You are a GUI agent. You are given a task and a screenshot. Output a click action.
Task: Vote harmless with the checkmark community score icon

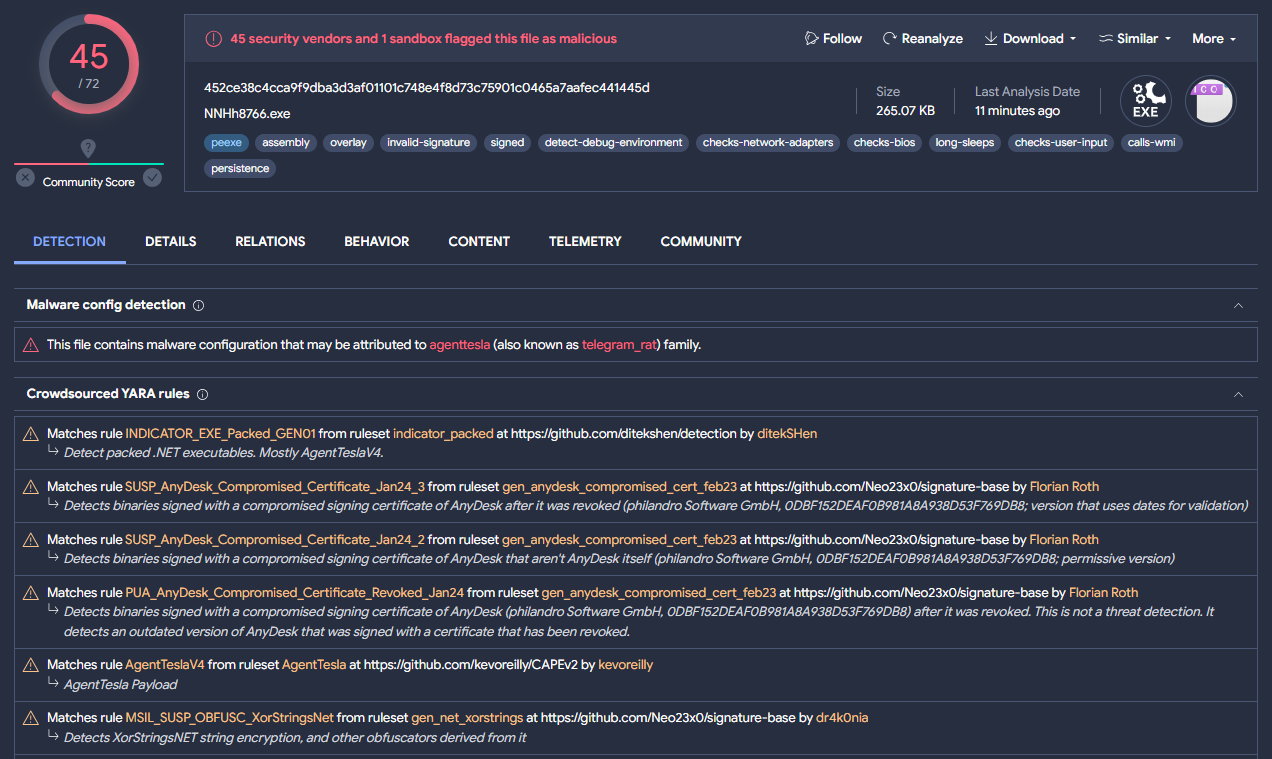click(152, 177)
